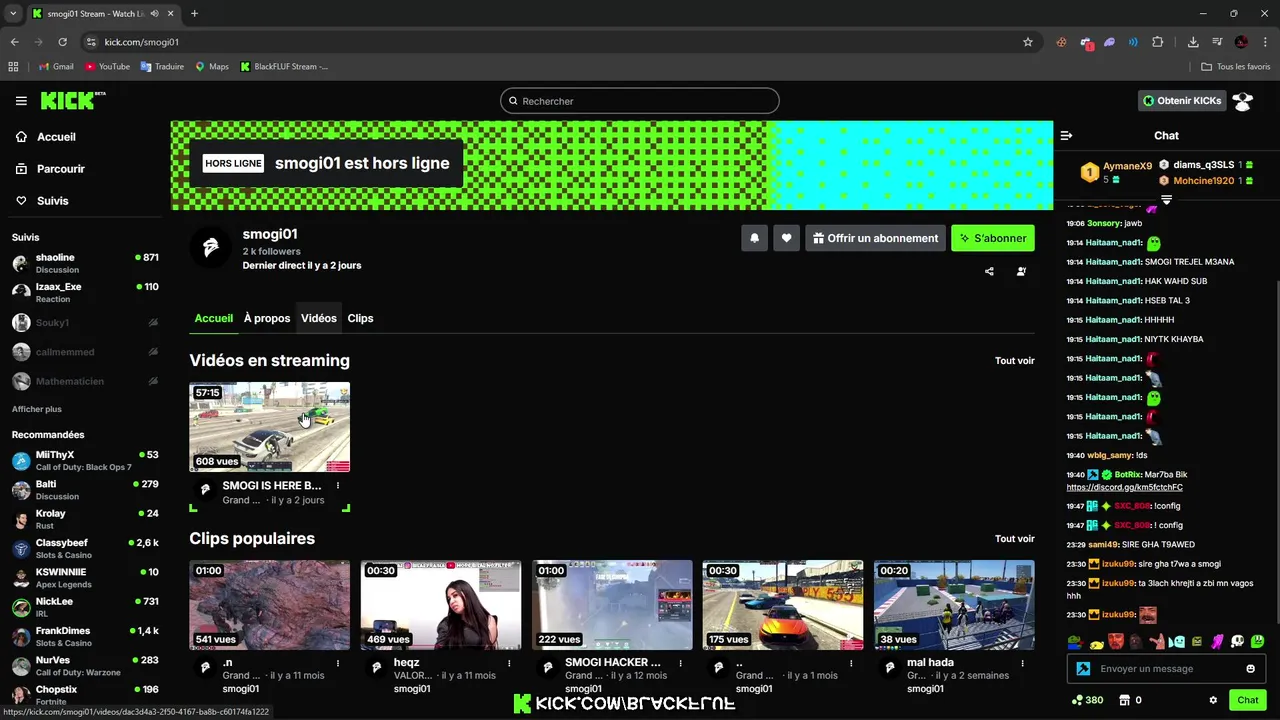Open the YouTube bookmark
The width and height of the screenshot is (1280, 720).
[x=107, y=67]
